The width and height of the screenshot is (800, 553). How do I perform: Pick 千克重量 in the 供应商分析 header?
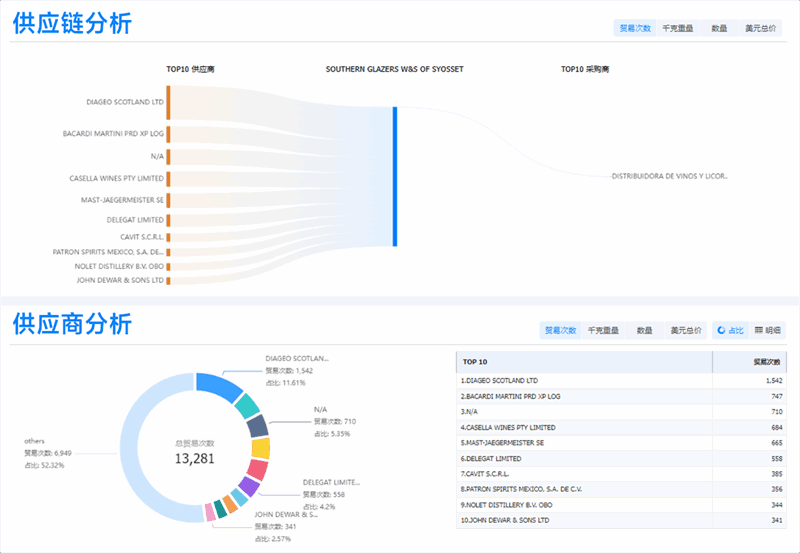tap(603, 330)
